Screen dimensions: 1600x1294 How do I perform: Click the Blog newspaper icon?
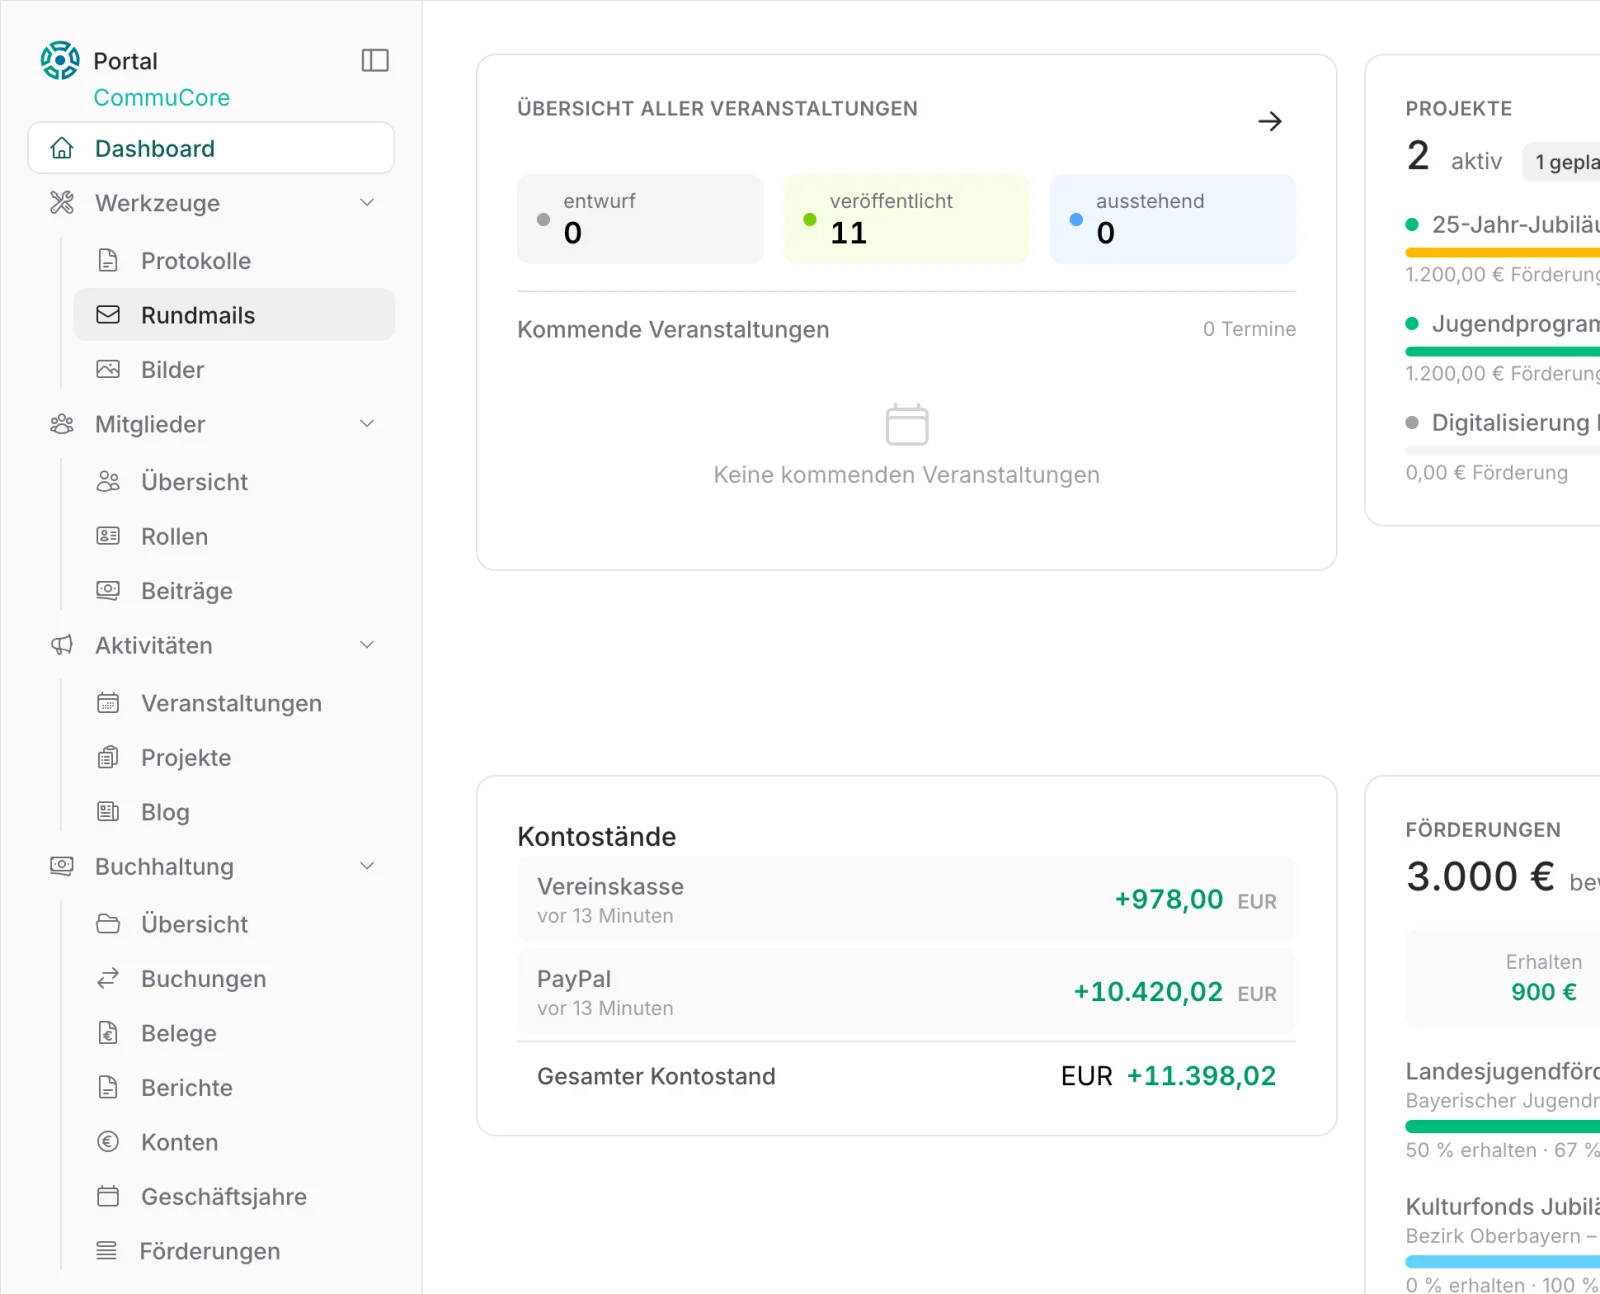[108, 811]
